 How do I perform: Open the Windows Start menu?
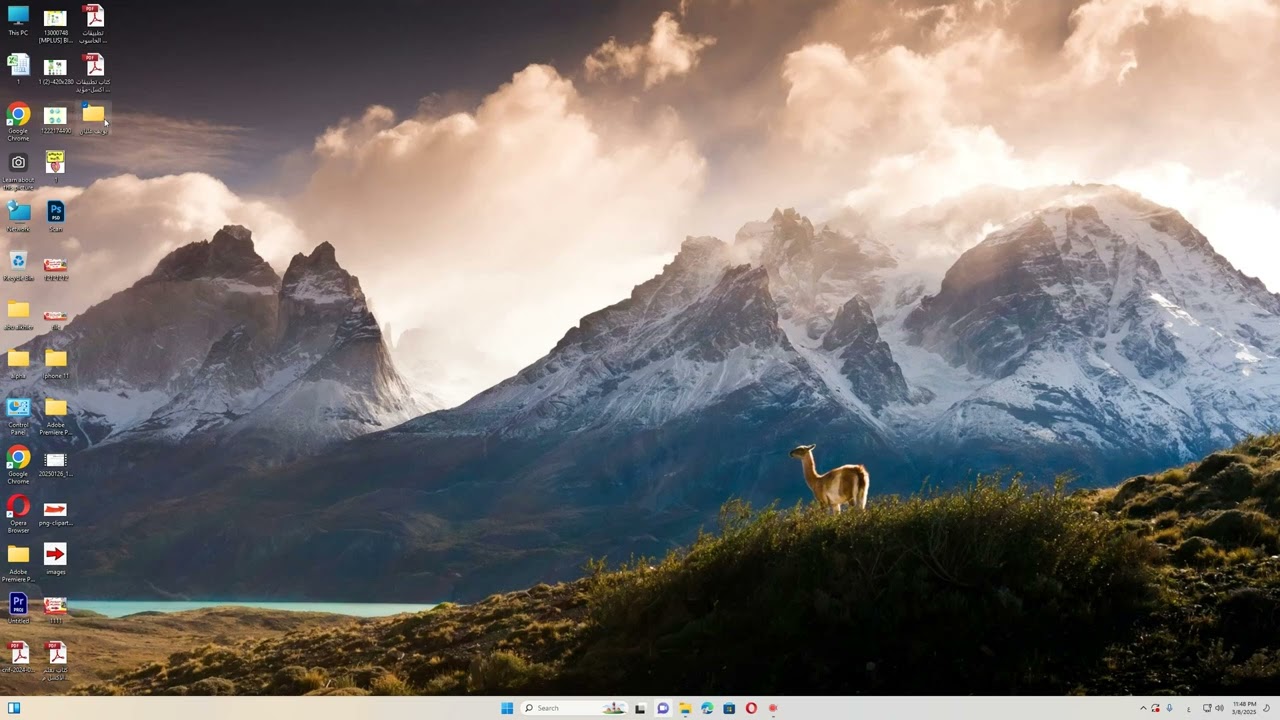507,708
